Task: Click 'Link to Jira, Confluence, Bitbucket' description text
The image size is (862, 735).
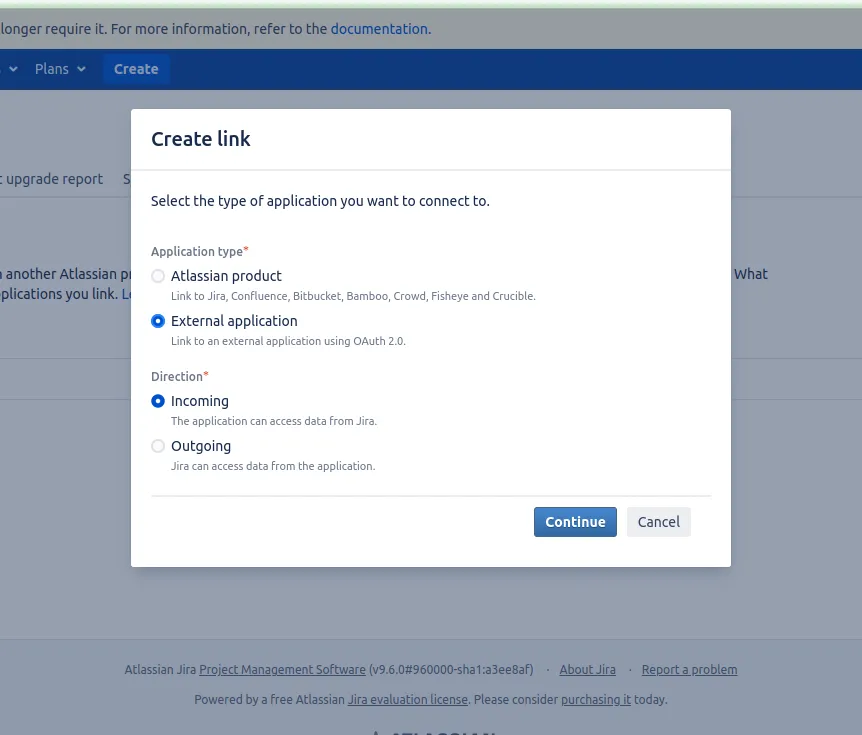Action: [x=353, y=296]
